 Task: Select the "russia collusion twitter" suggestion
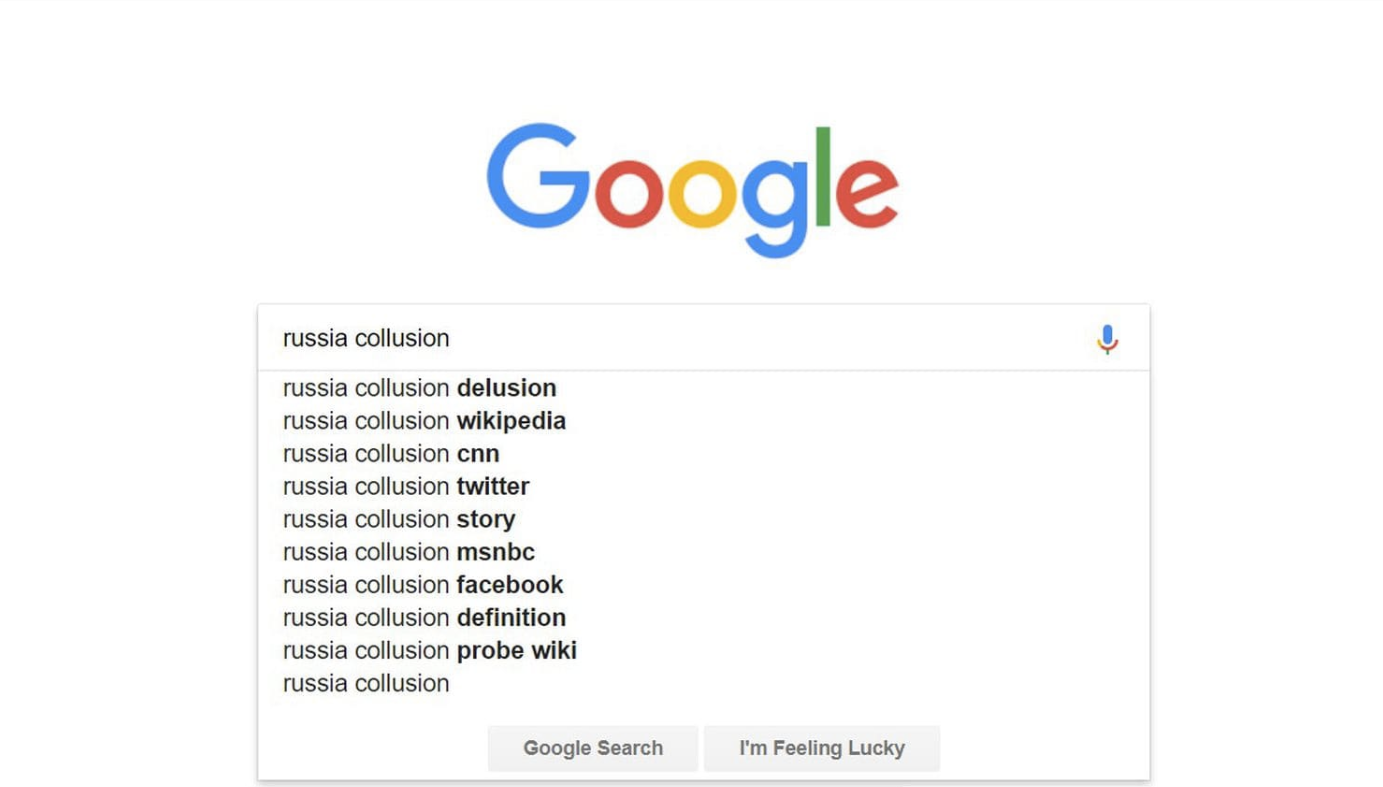click(x=406, y=487)
